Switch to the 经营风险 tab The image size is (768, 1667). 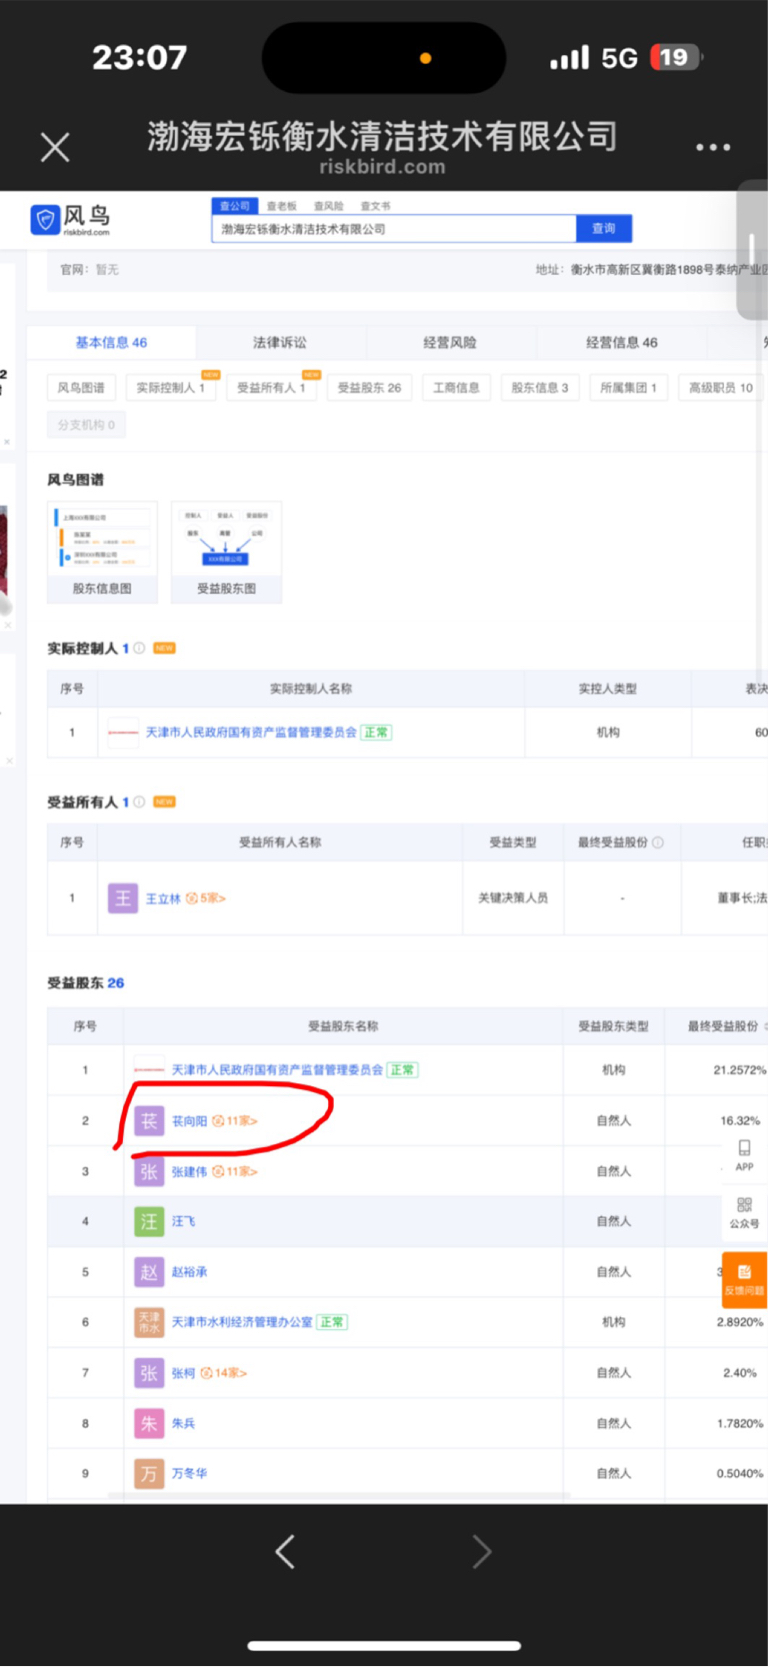450,342
